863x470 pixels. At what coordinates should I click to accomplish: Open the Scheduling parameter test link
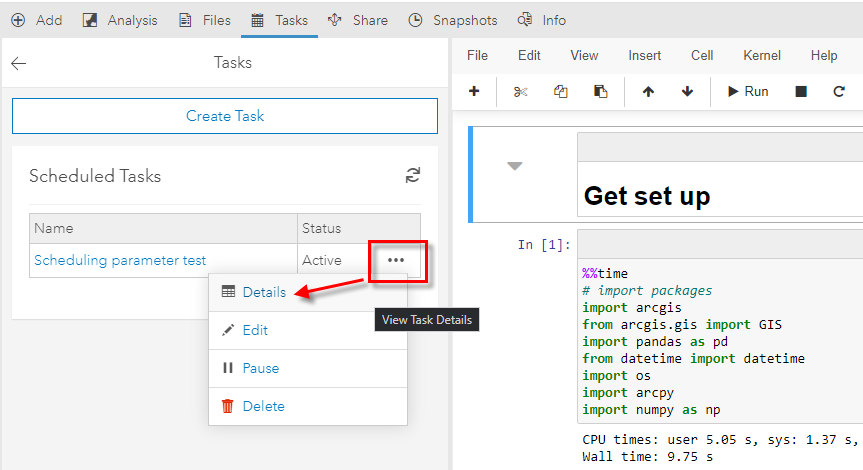coord(120,260)
